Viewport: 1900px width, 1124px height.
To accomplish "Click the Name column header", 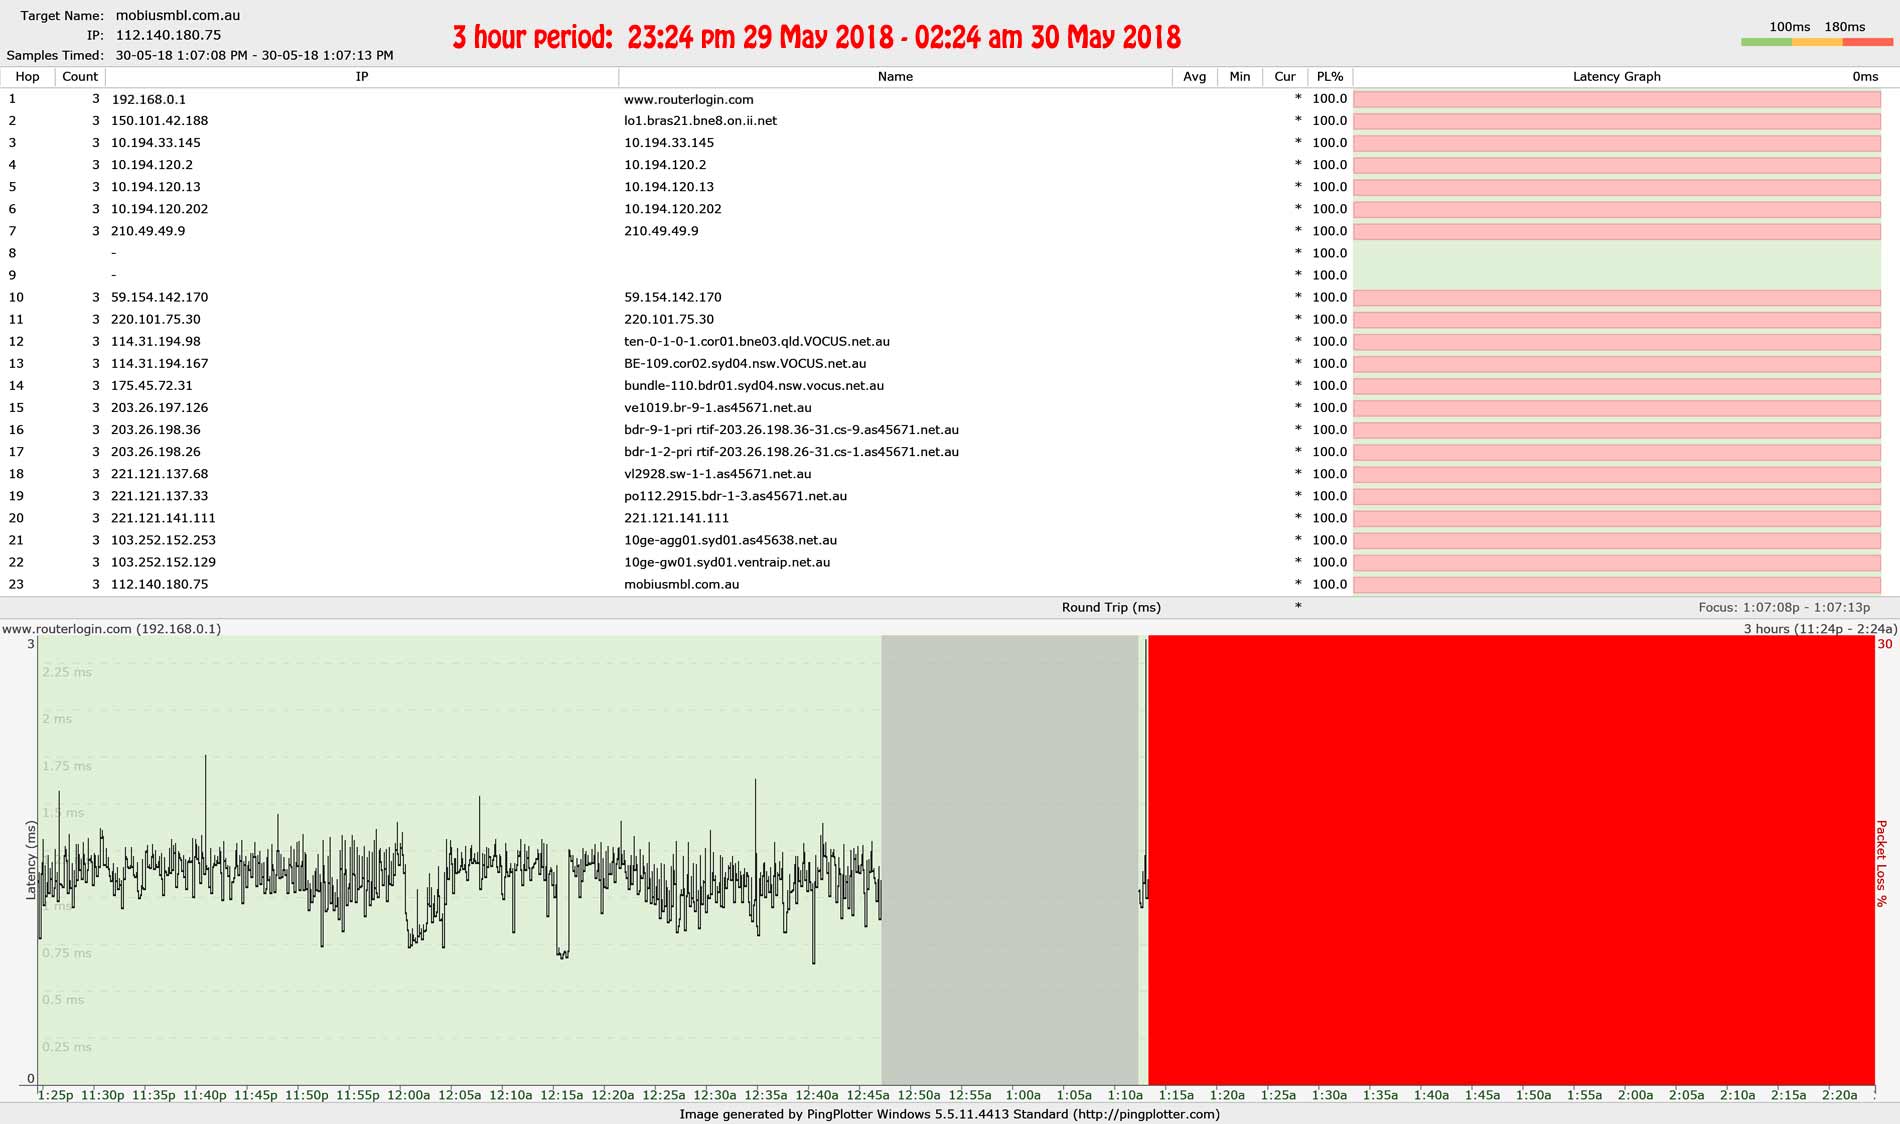I will tap(895, 77).
